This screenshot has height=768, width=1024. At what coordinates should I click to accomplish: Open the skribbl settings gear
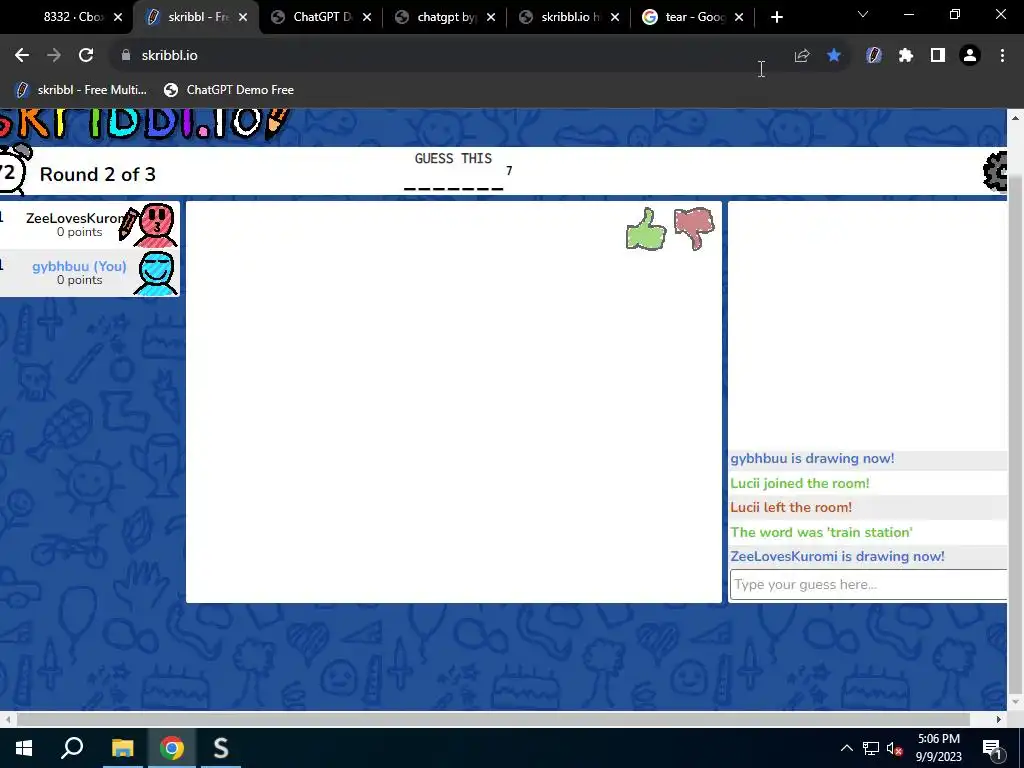coord(995,171)
